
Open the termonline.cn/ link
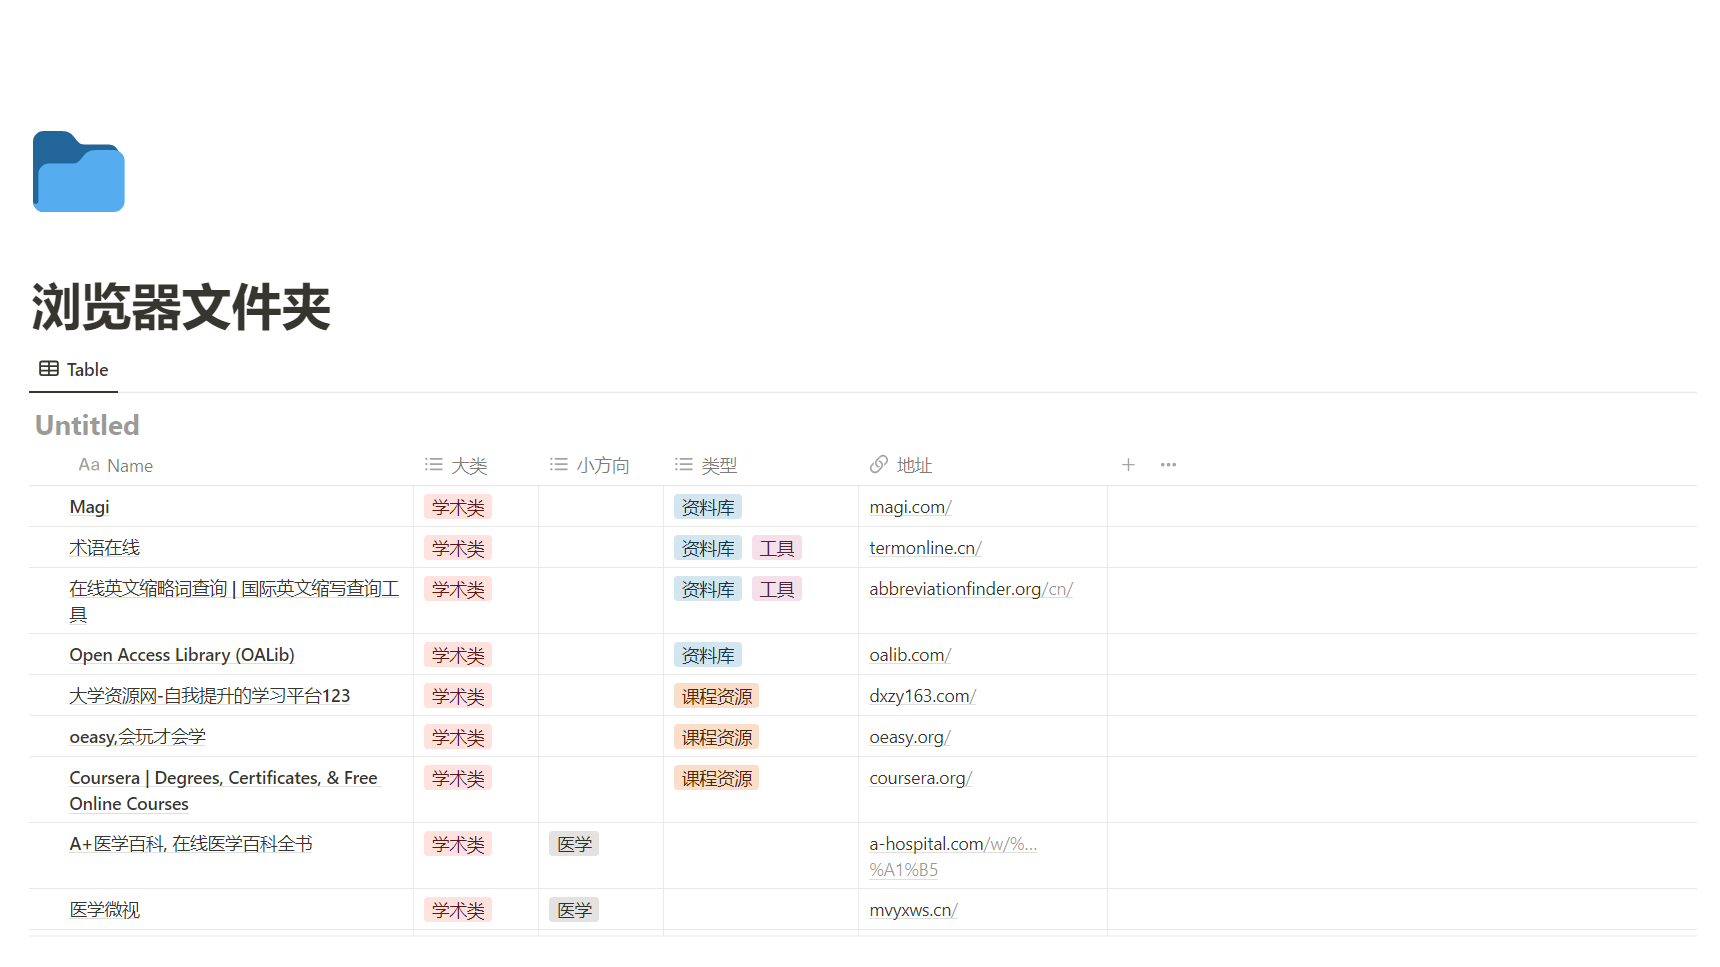click(925, 548)
